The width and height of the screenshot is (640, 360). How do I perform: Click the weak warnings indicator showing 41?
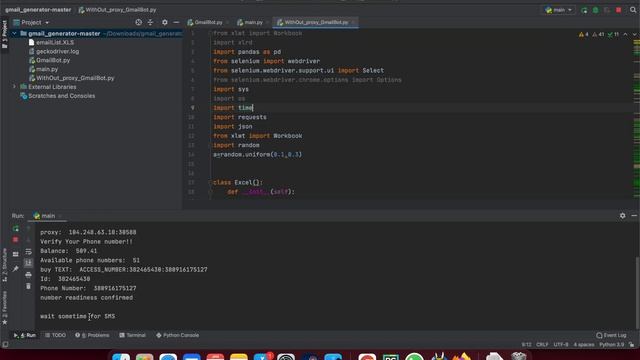[x=598, y=34]
